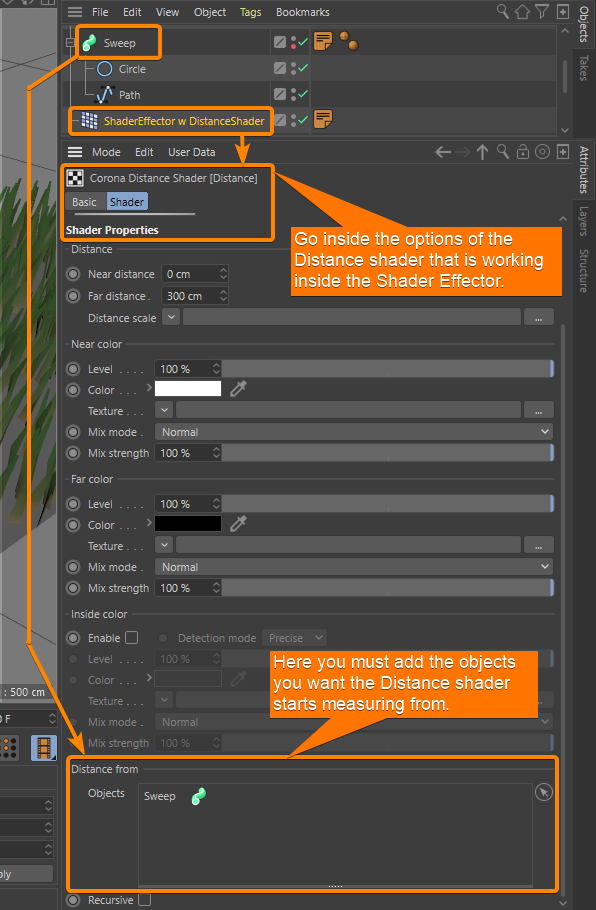596x910 pixels.
Task: Pick near color with the eyedropper
Action: pyautogui.click(x=238, y=389)
